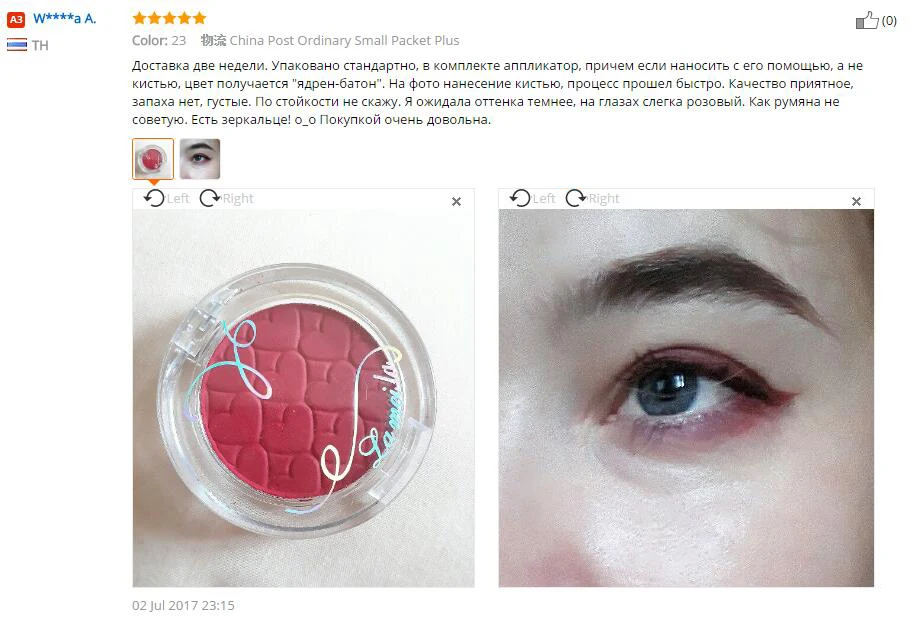Rotate the eye makeup photo left

click(520, 198)
